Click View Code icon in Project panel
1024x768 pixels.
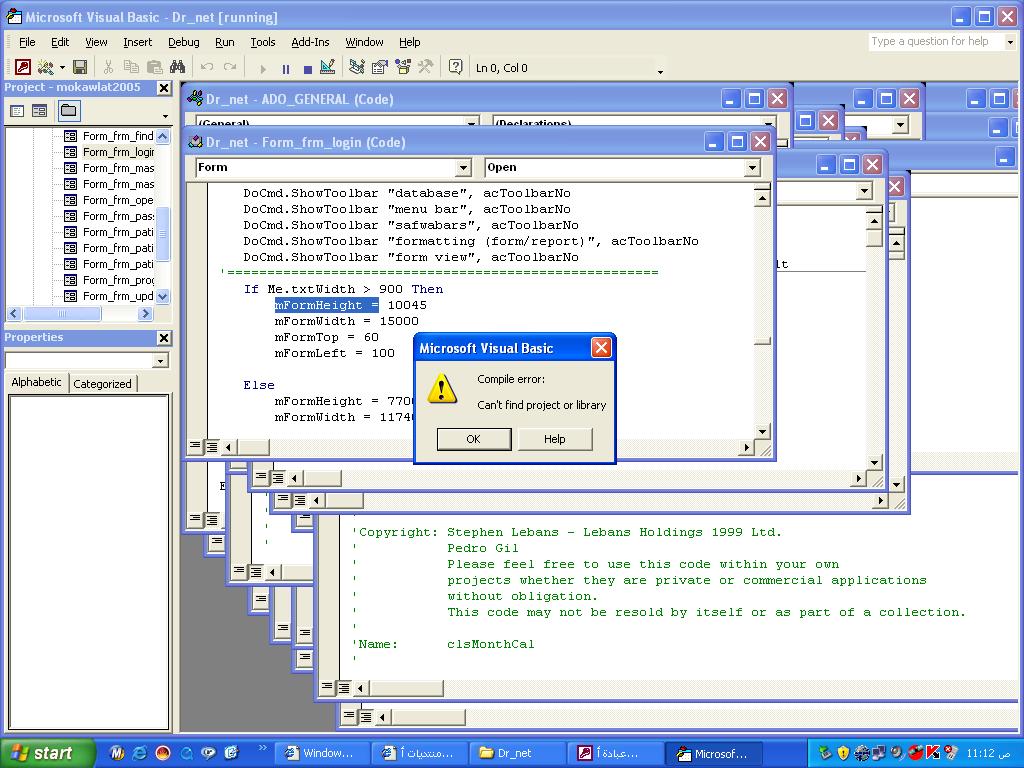pyautogui.click(x=17, y=111)
